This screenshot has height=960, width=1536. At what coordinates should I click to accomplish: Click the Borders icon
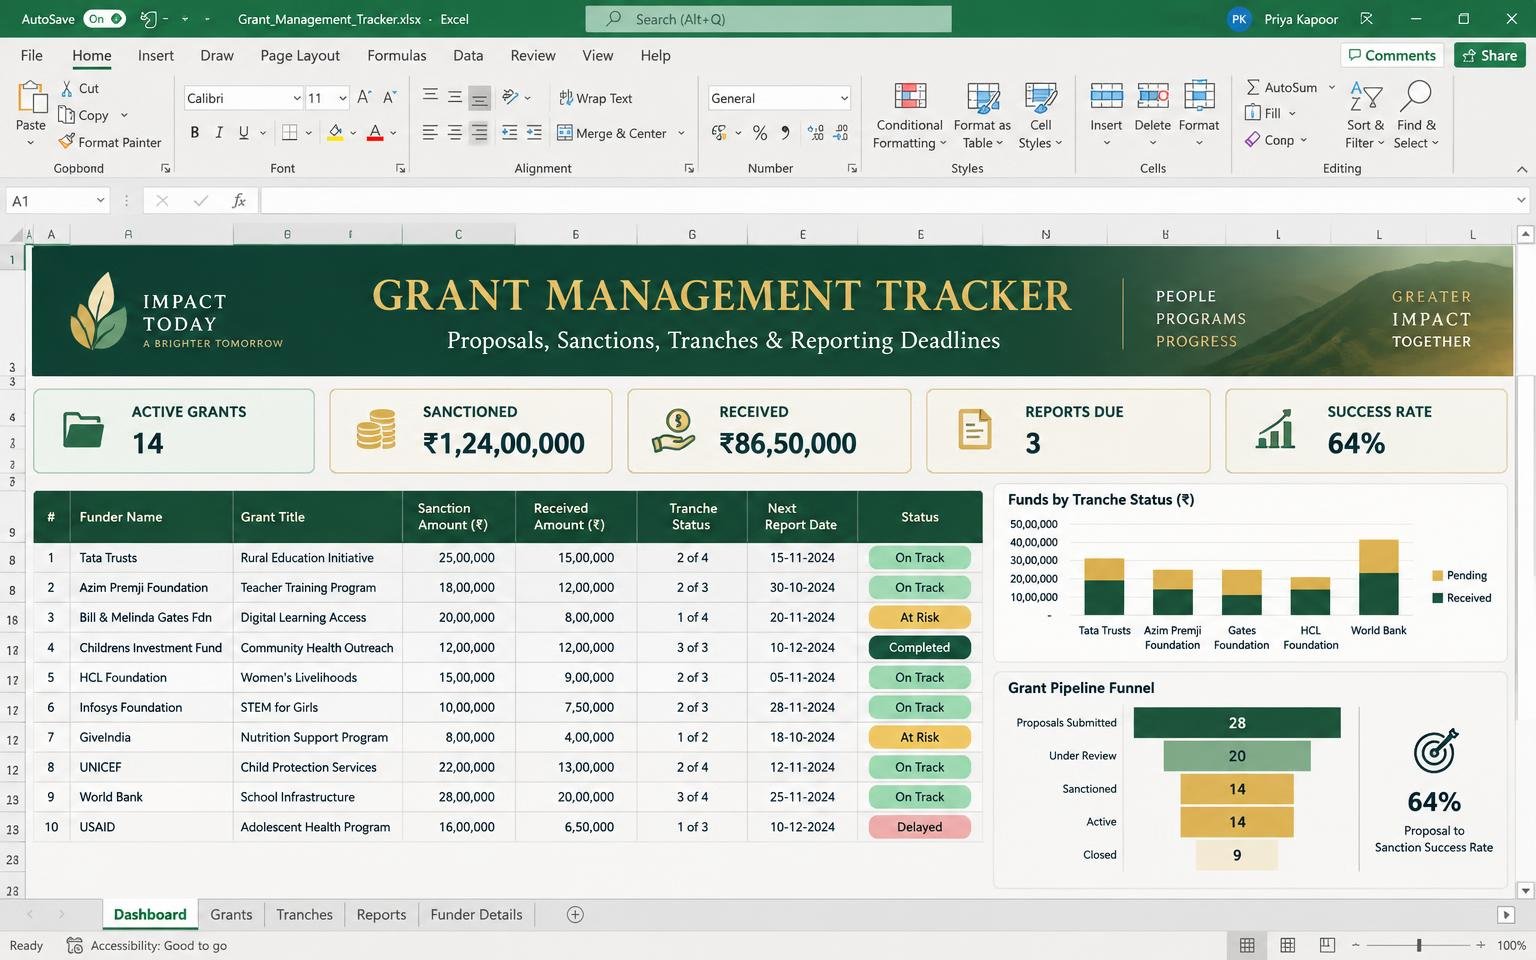pyautogui.click(x=289, y=132)
